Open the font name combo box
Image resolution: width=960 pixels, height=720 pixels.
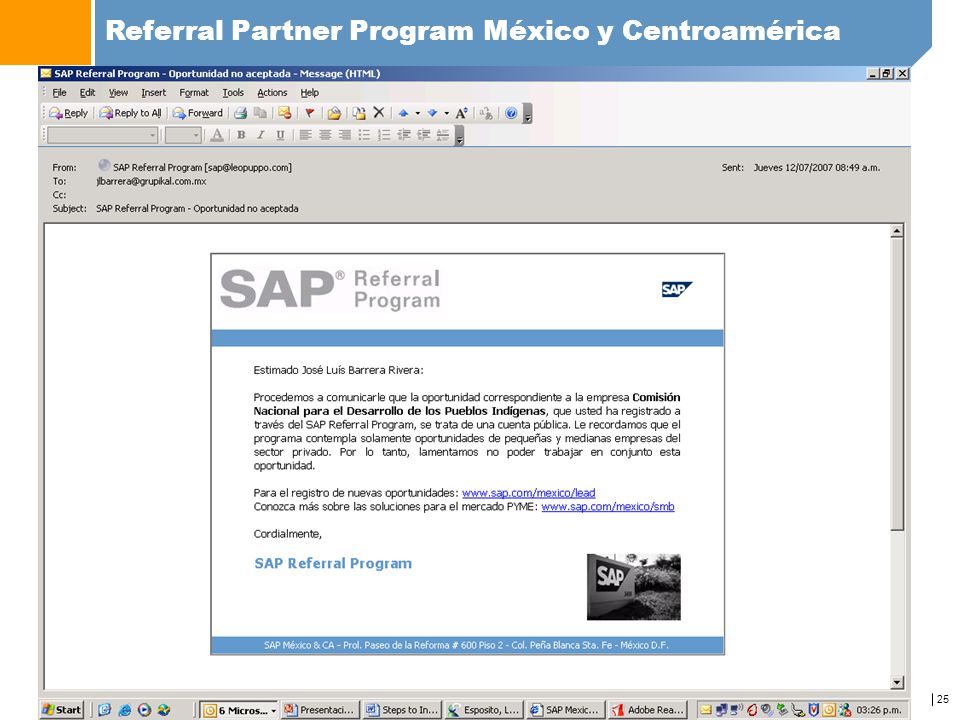pos(103,135)
